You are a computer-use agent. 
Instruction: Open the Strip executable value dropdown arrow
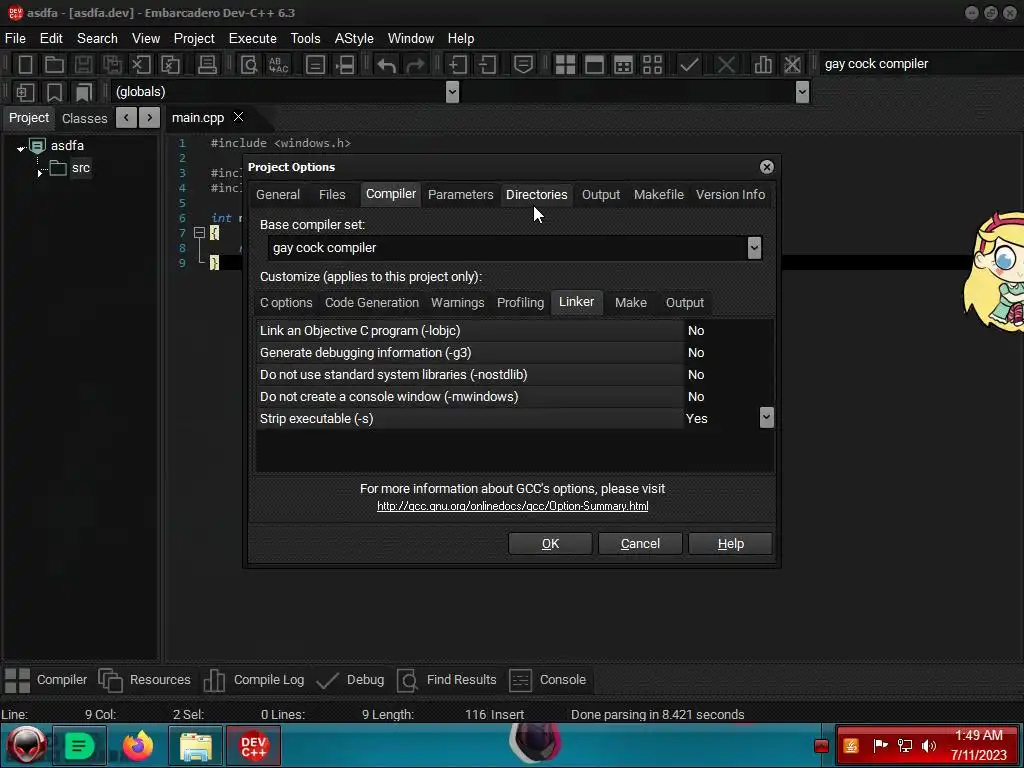coord(767,418)
